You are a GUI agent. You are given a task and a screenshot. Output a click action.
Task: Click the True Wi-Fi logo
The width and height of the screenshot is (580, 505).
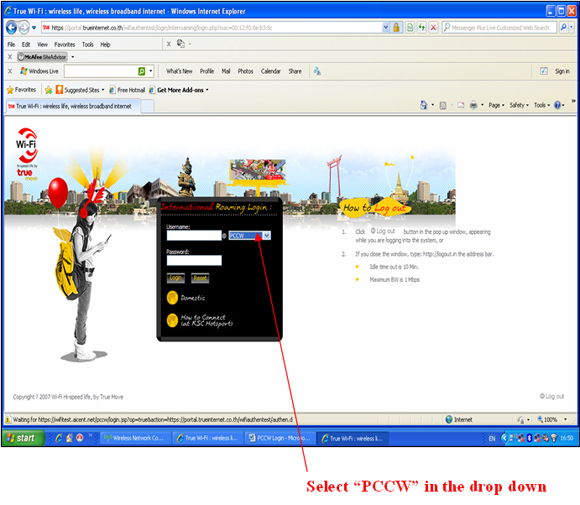point(27,154)
